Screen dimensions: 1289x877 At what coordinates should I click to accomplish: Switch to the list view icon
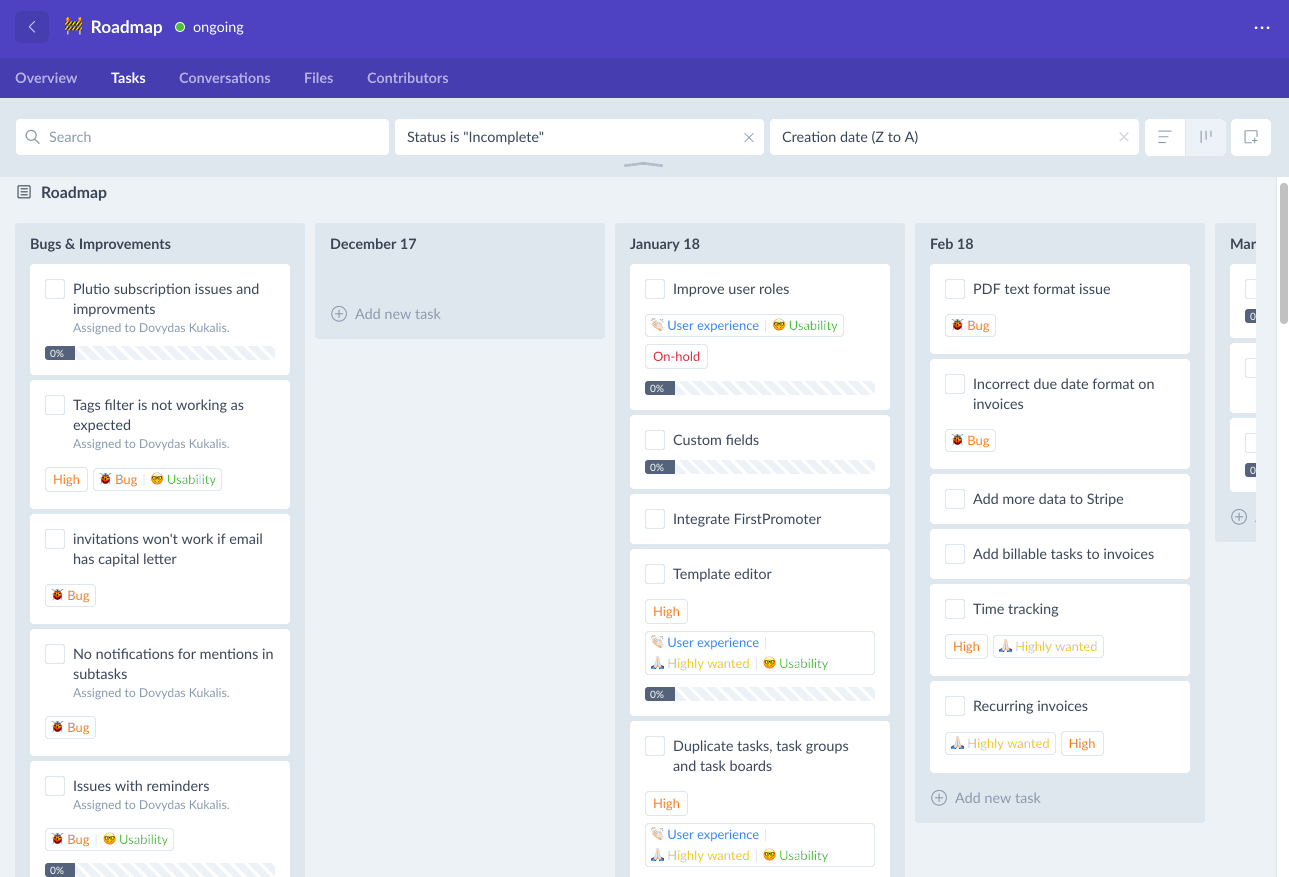[x=1164, y=136]
